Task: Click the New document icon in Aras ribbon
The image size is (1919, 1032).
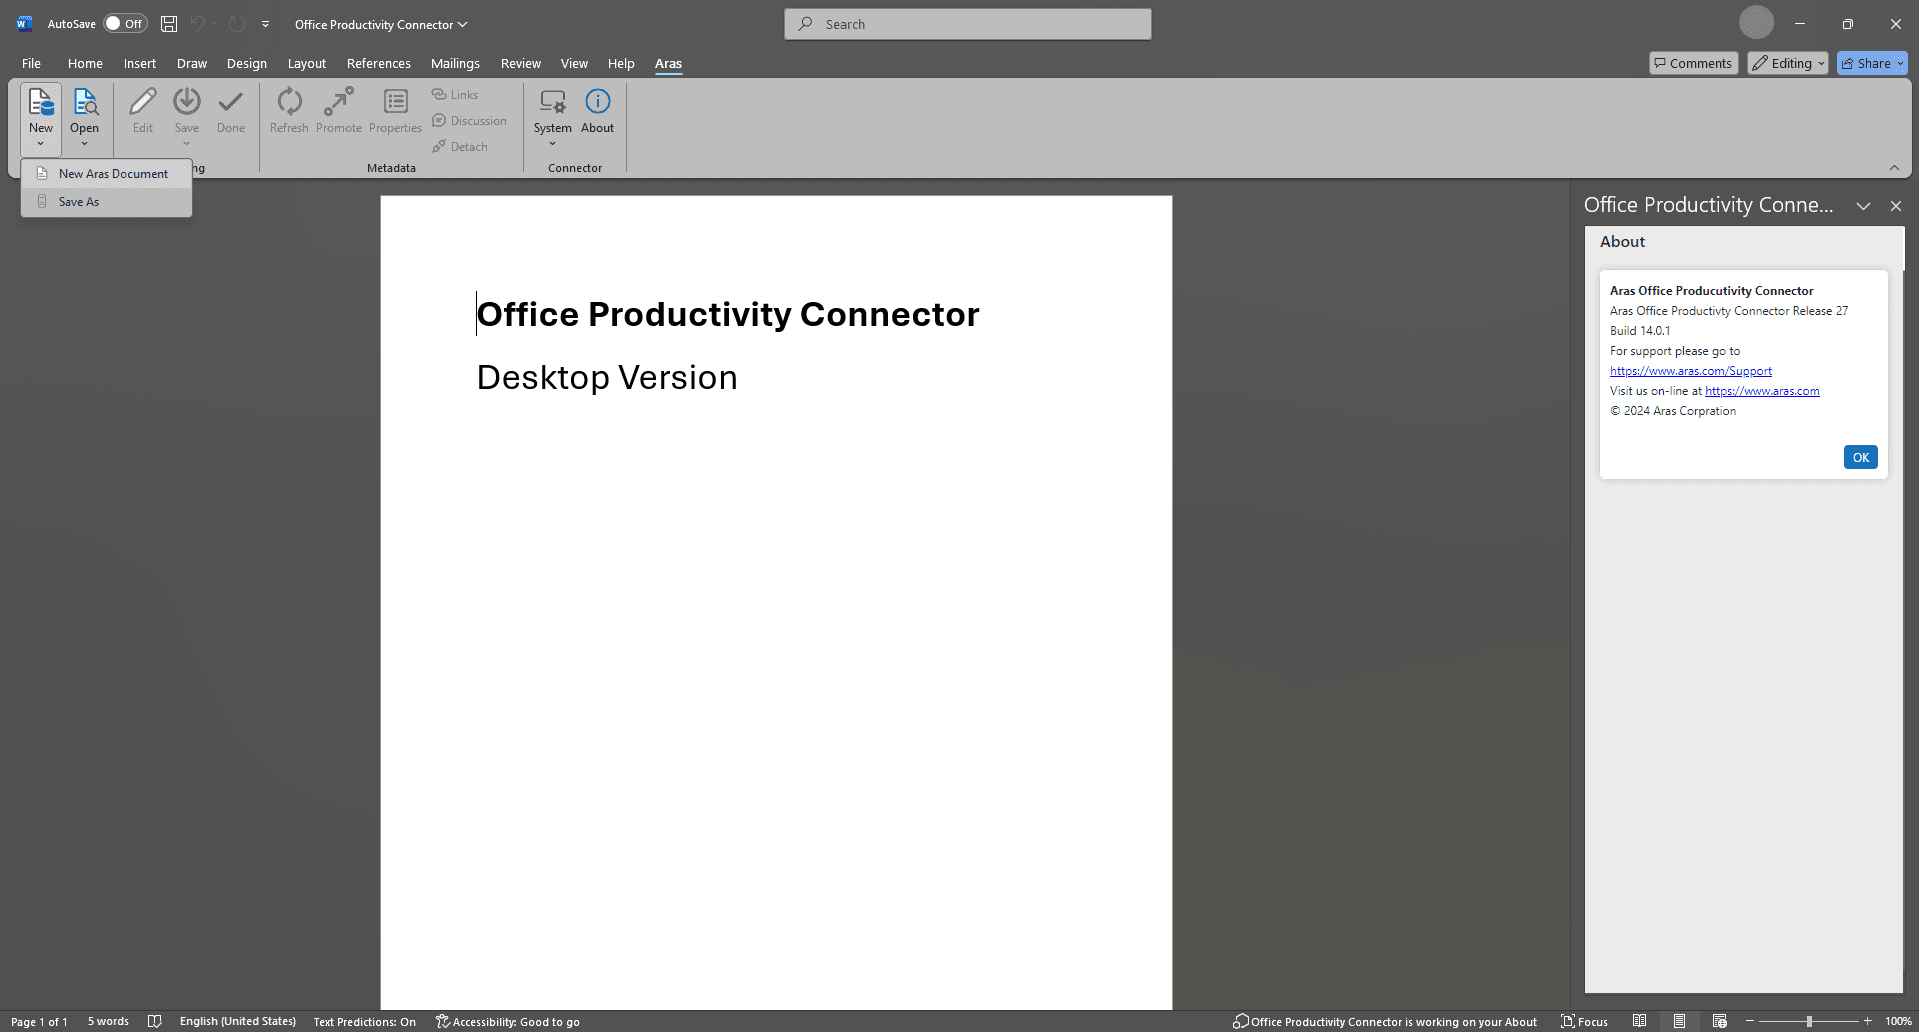Action: (41, 102)
